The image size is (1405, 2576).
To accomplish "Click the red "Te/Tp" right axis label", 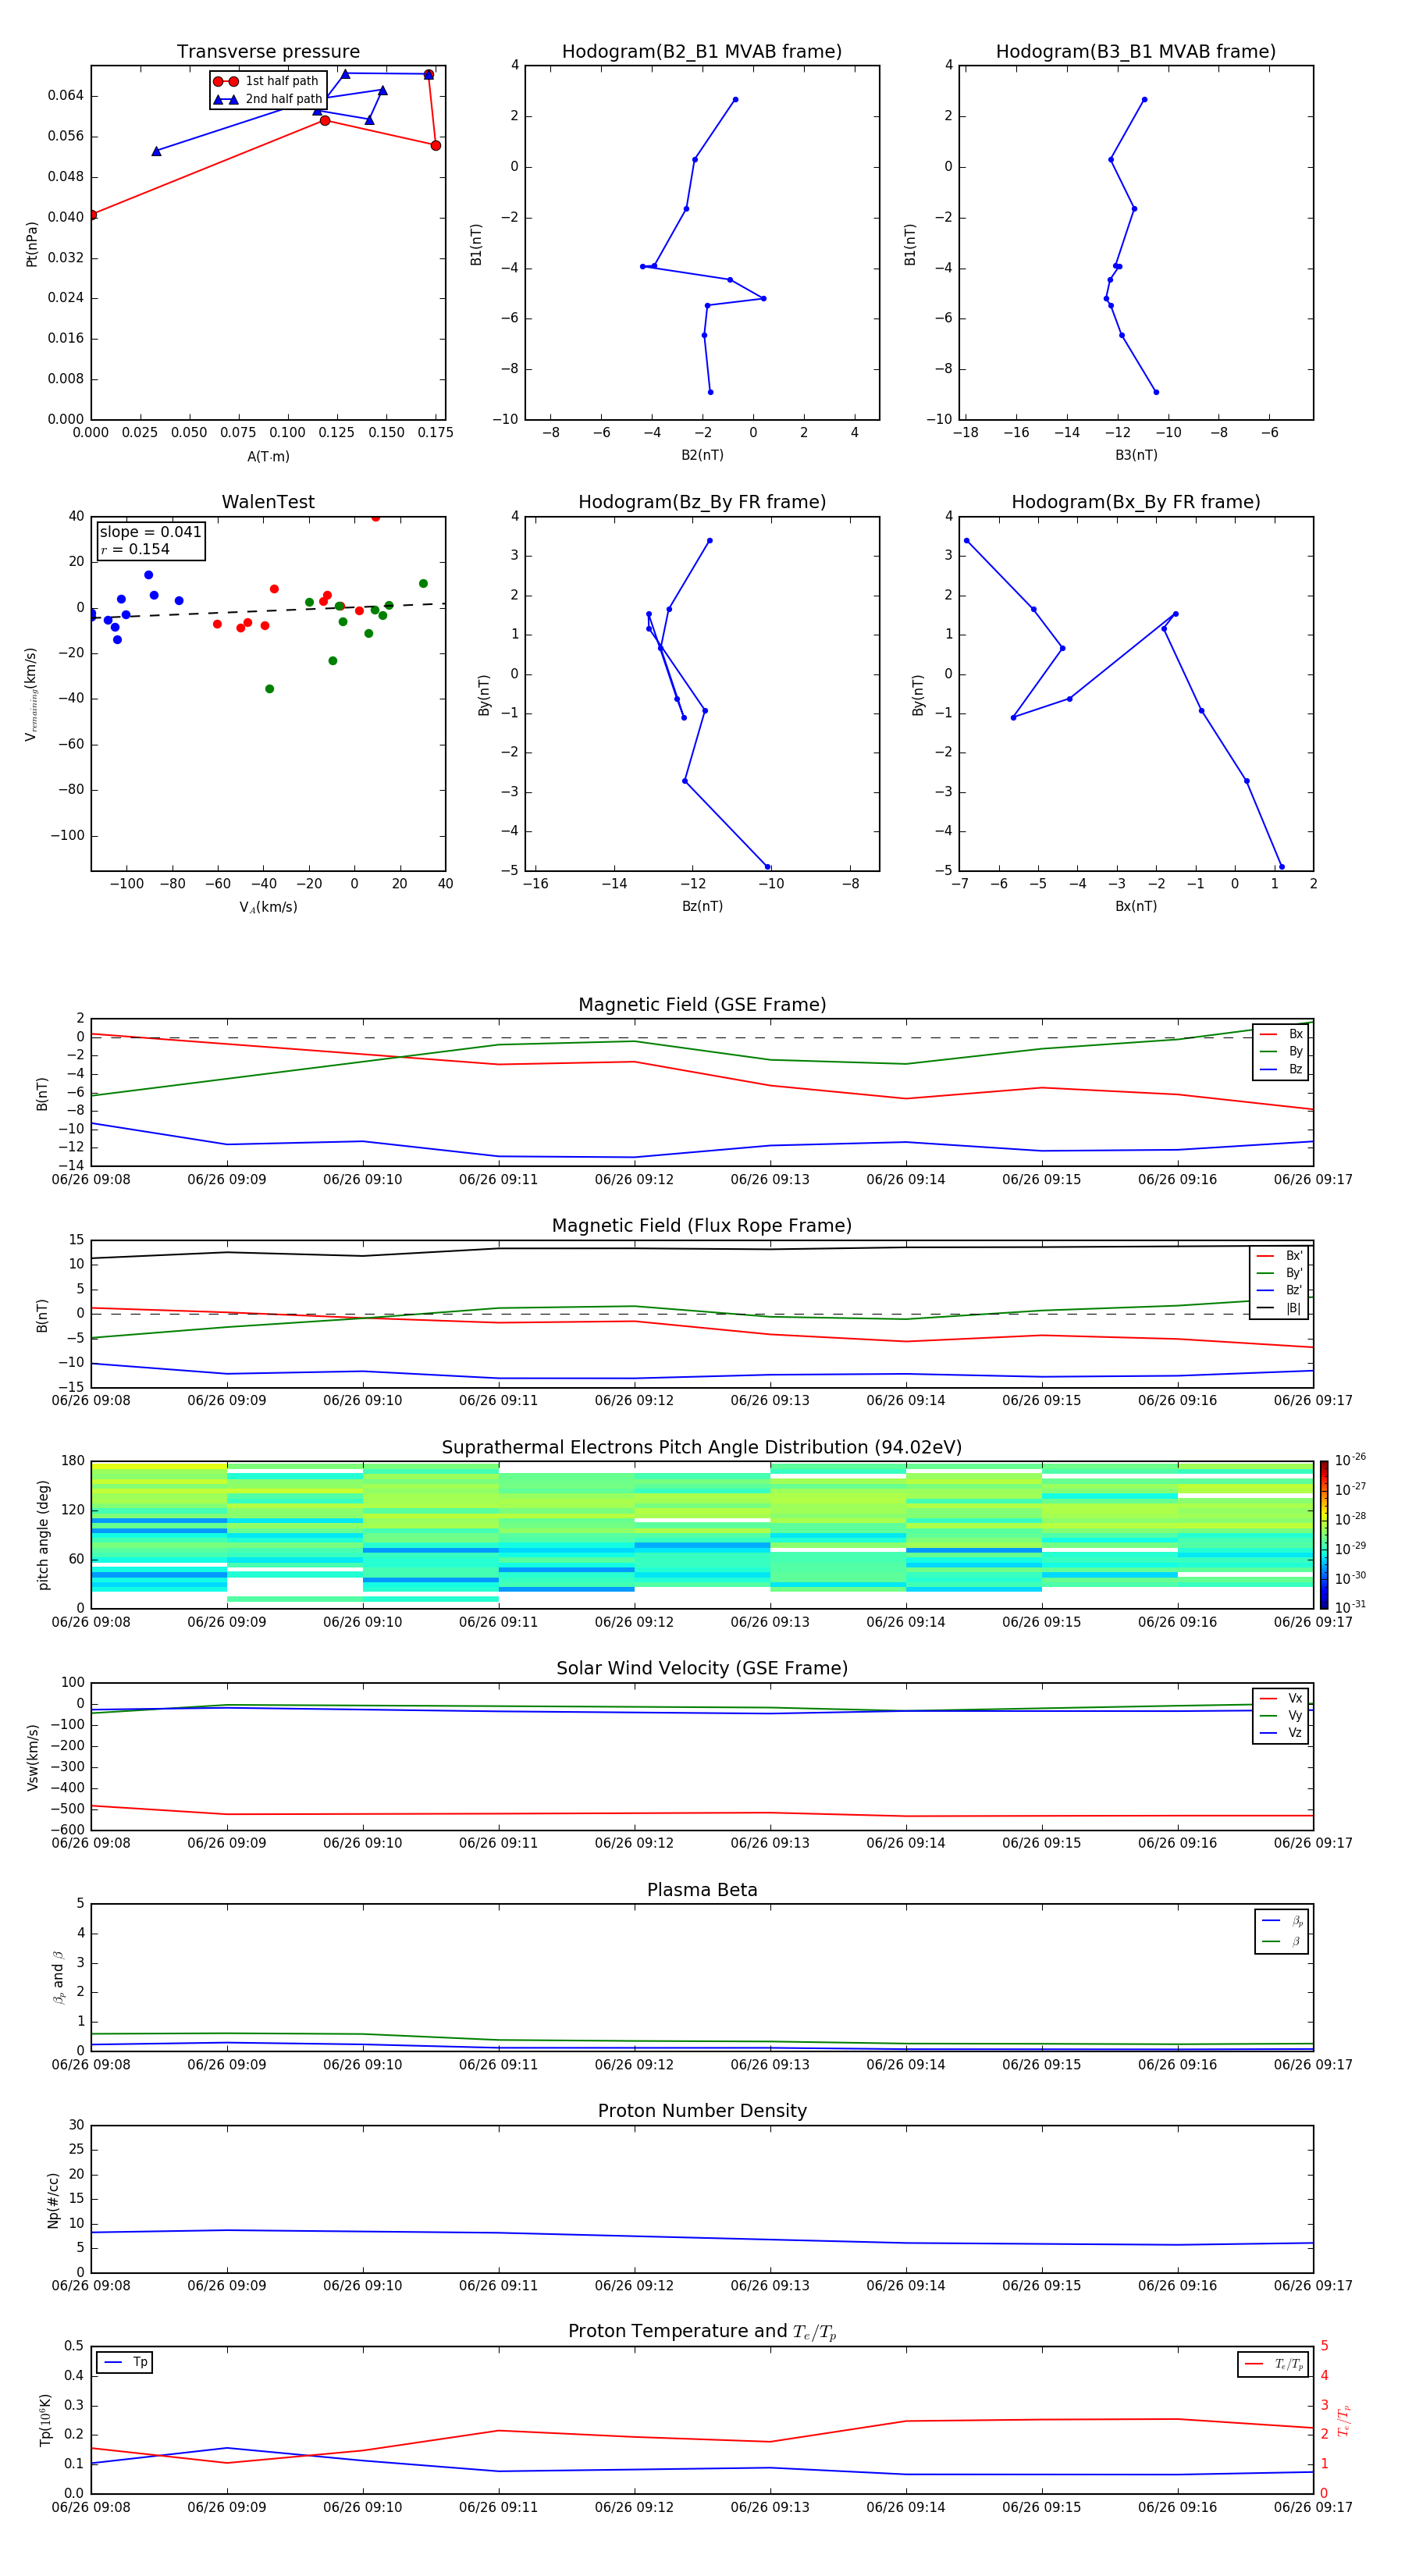I will point(1344,2420).
